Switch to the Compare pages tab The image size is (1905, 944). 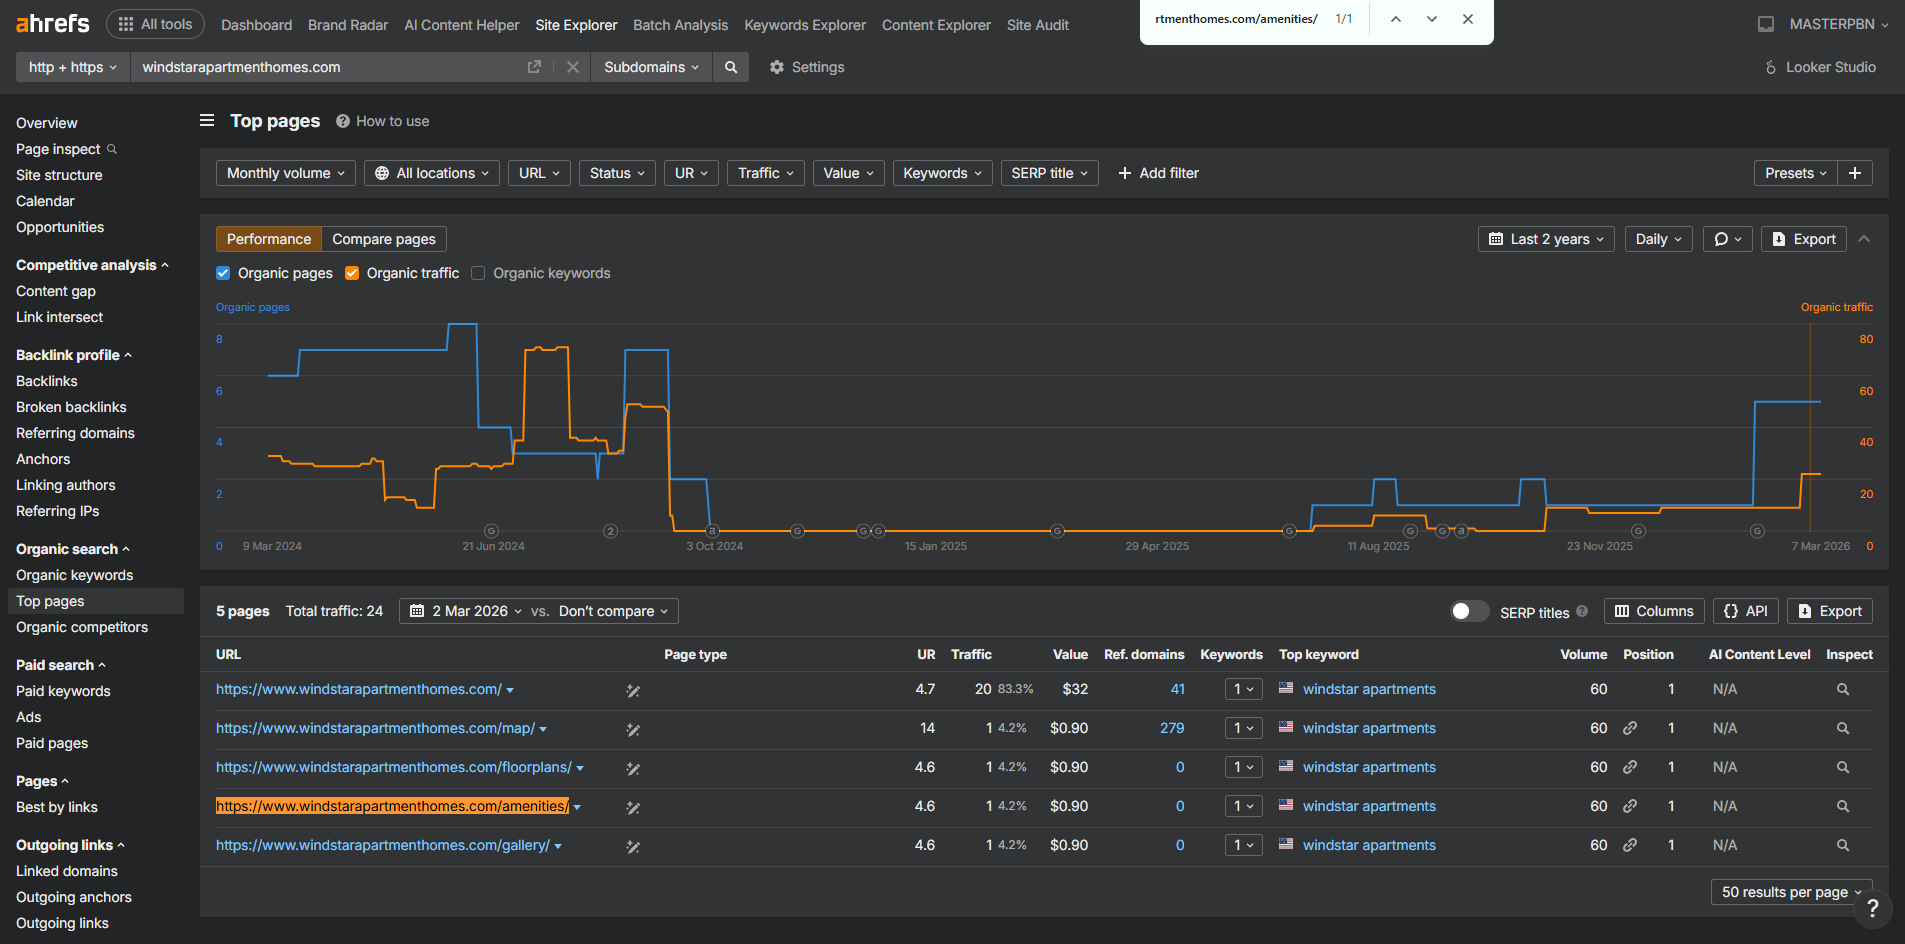tap(384, 239)
